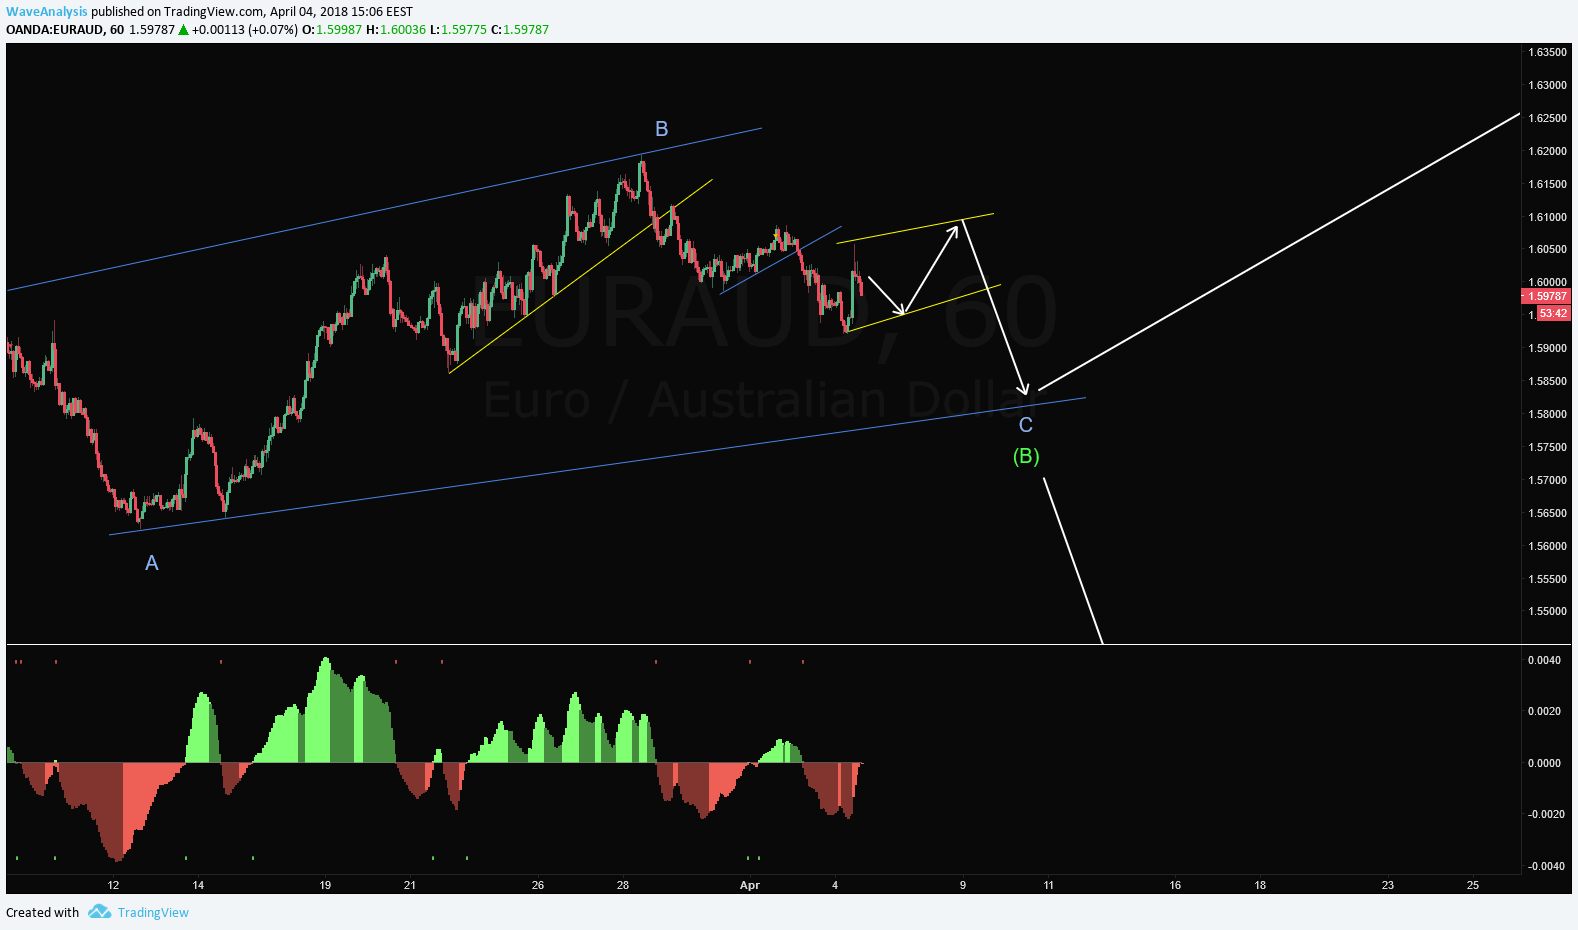Click the 1.57500 price axis label
Screen dimensions: 1578x930
(1547, 447)
